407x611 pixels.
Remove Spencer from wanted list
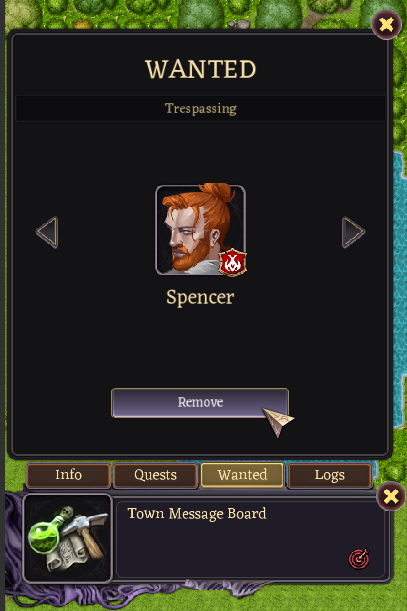pyautogui.click(x=200, y=403)
